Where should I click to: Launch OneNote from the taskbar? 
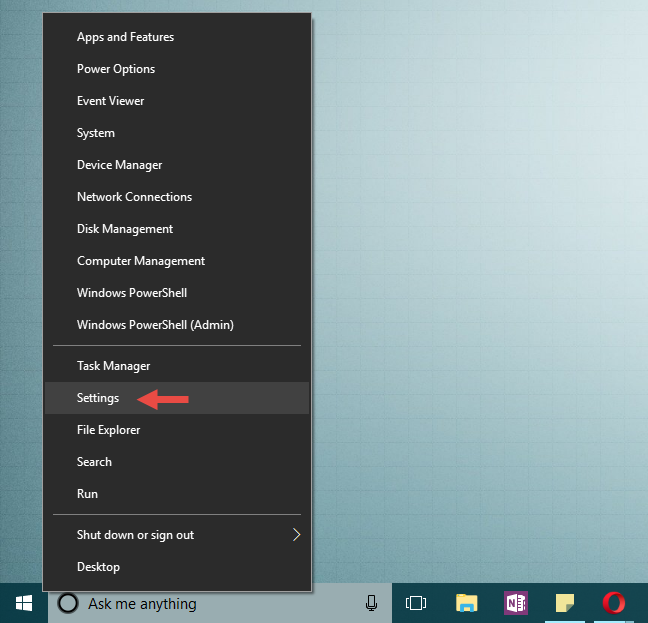click(x=516, y=603)
